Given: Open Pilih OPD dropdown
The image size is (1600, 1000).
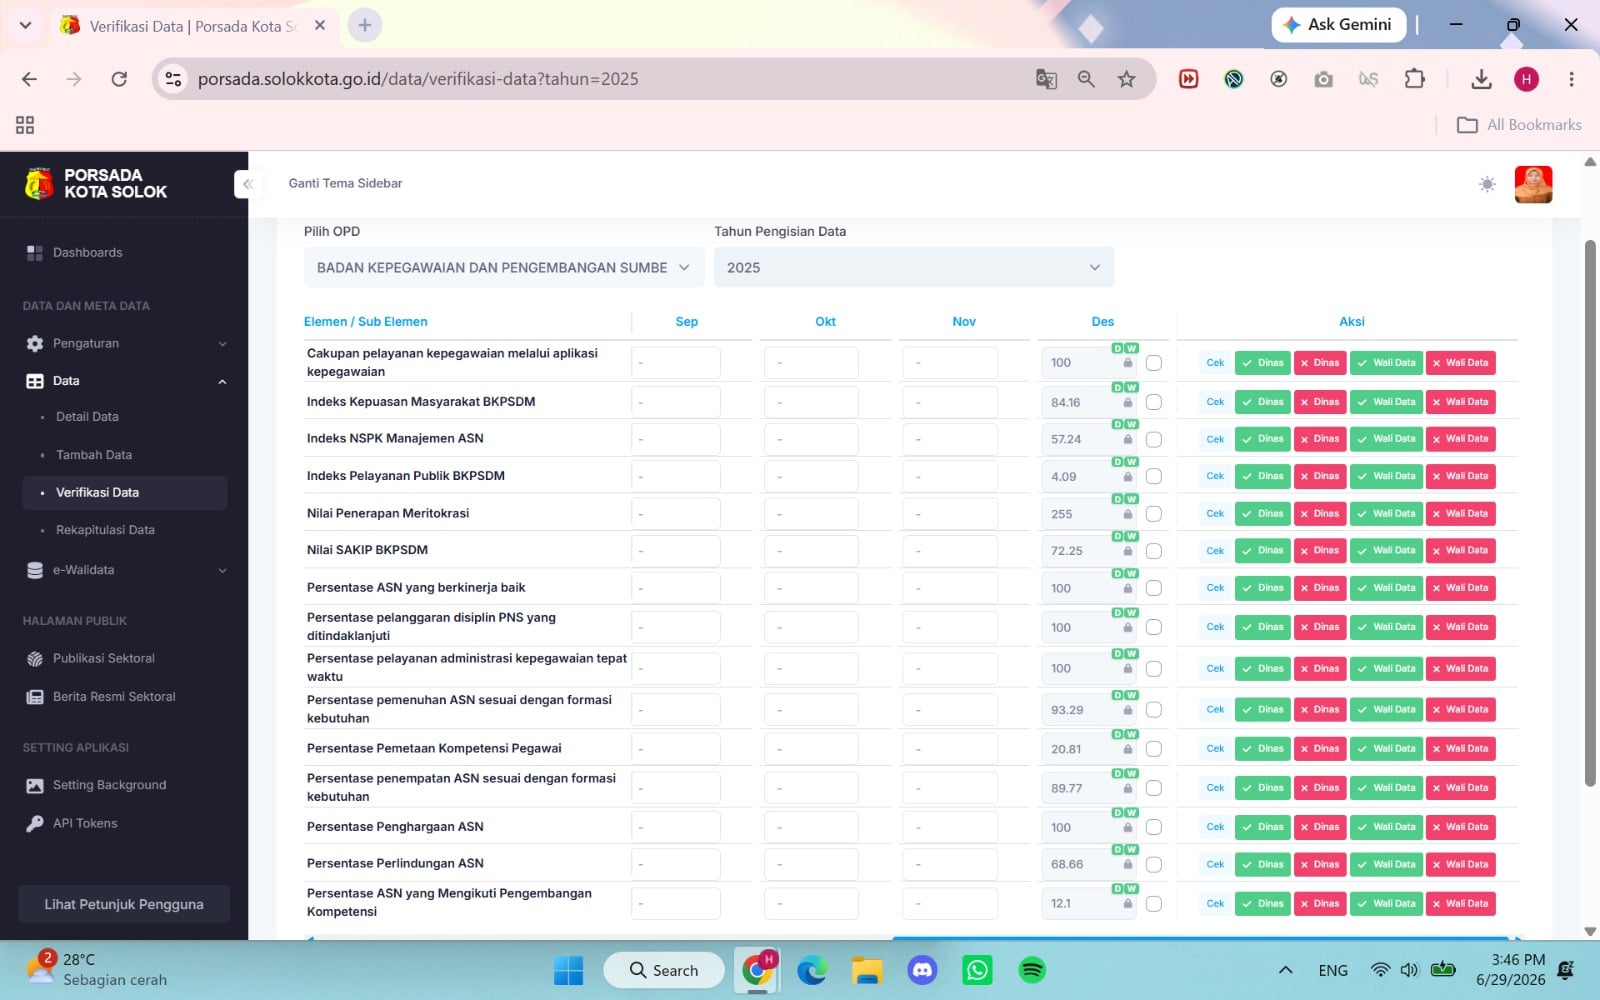Looking at the screenshot, I should pyautogui.click(x=504, y=268).
